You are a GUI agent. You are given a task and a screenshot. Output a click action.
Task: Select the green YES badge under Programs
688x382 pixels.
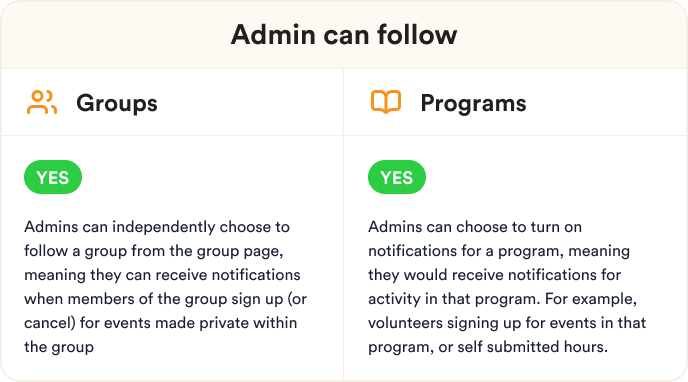(397, 177)
